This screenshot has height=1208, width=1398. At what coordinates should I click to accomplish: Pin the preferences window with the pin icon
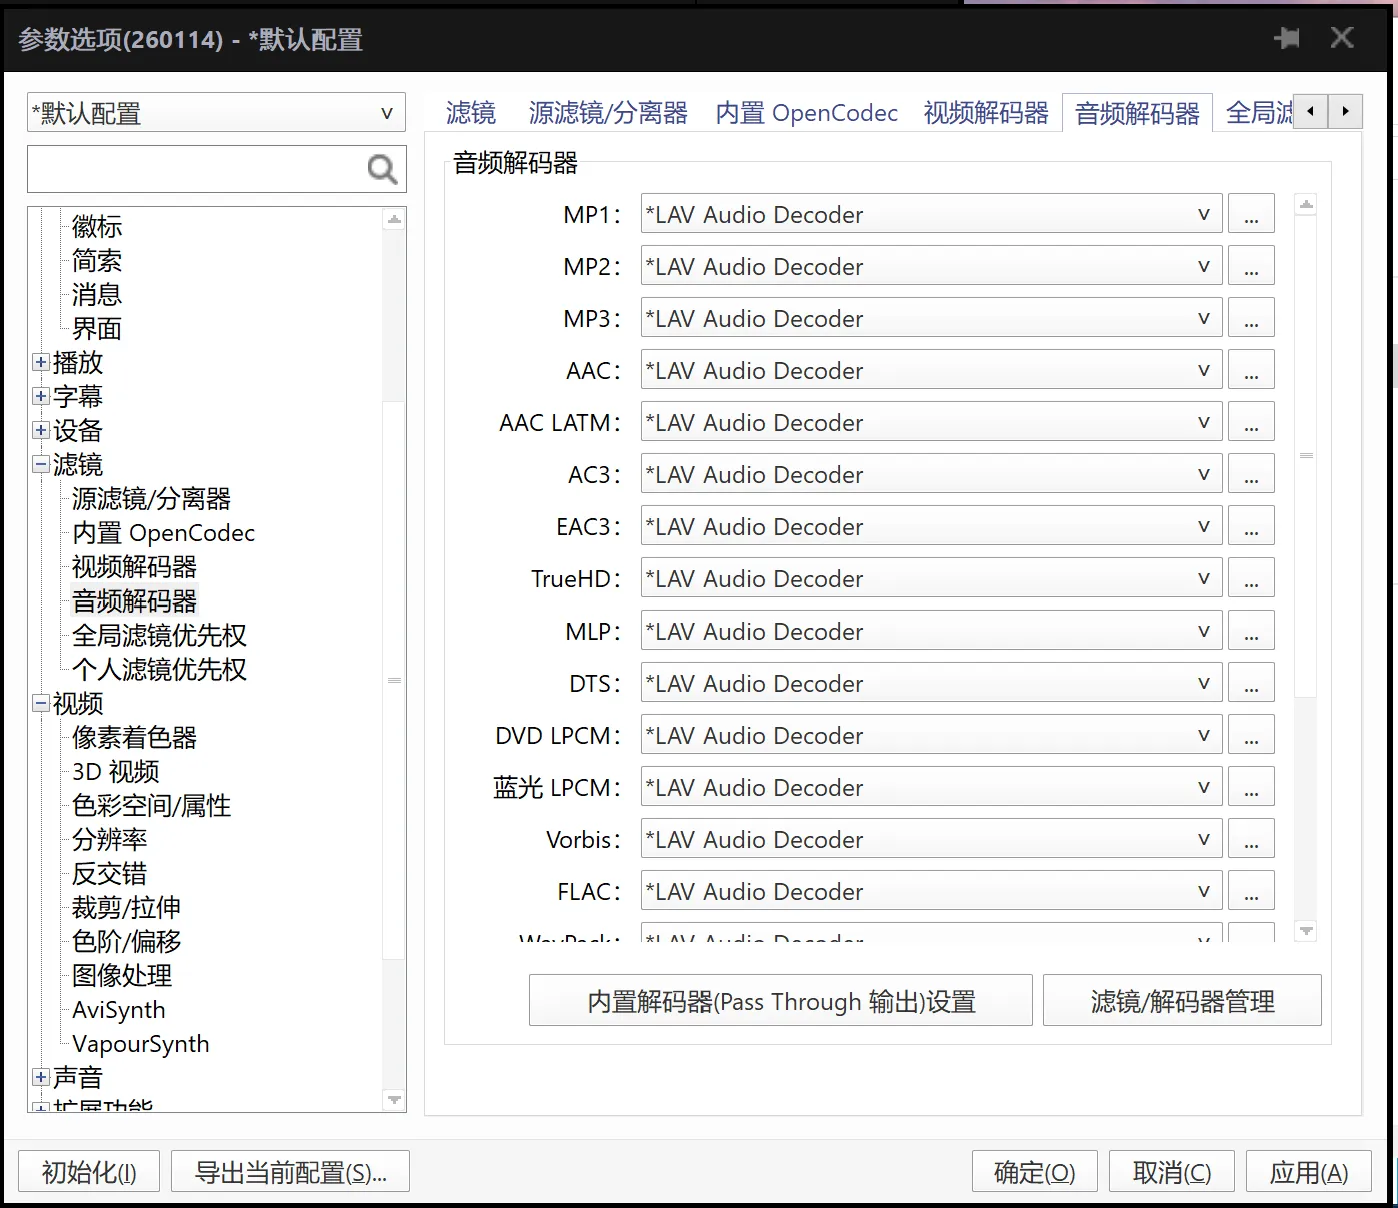click(x=1287, y=39)
